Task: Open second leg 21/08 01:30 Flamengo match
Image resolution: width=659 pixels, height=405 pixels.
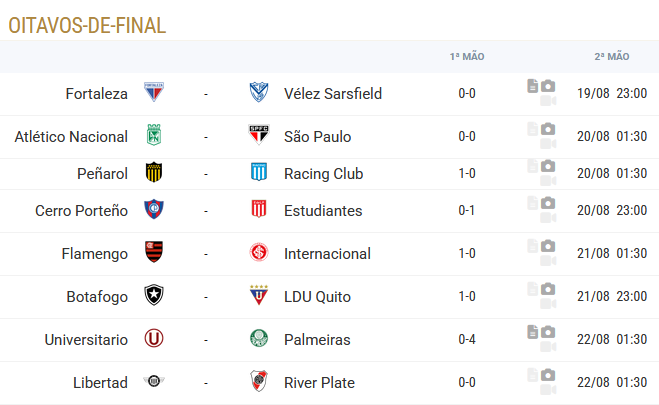Action: (x=612, y=253)
